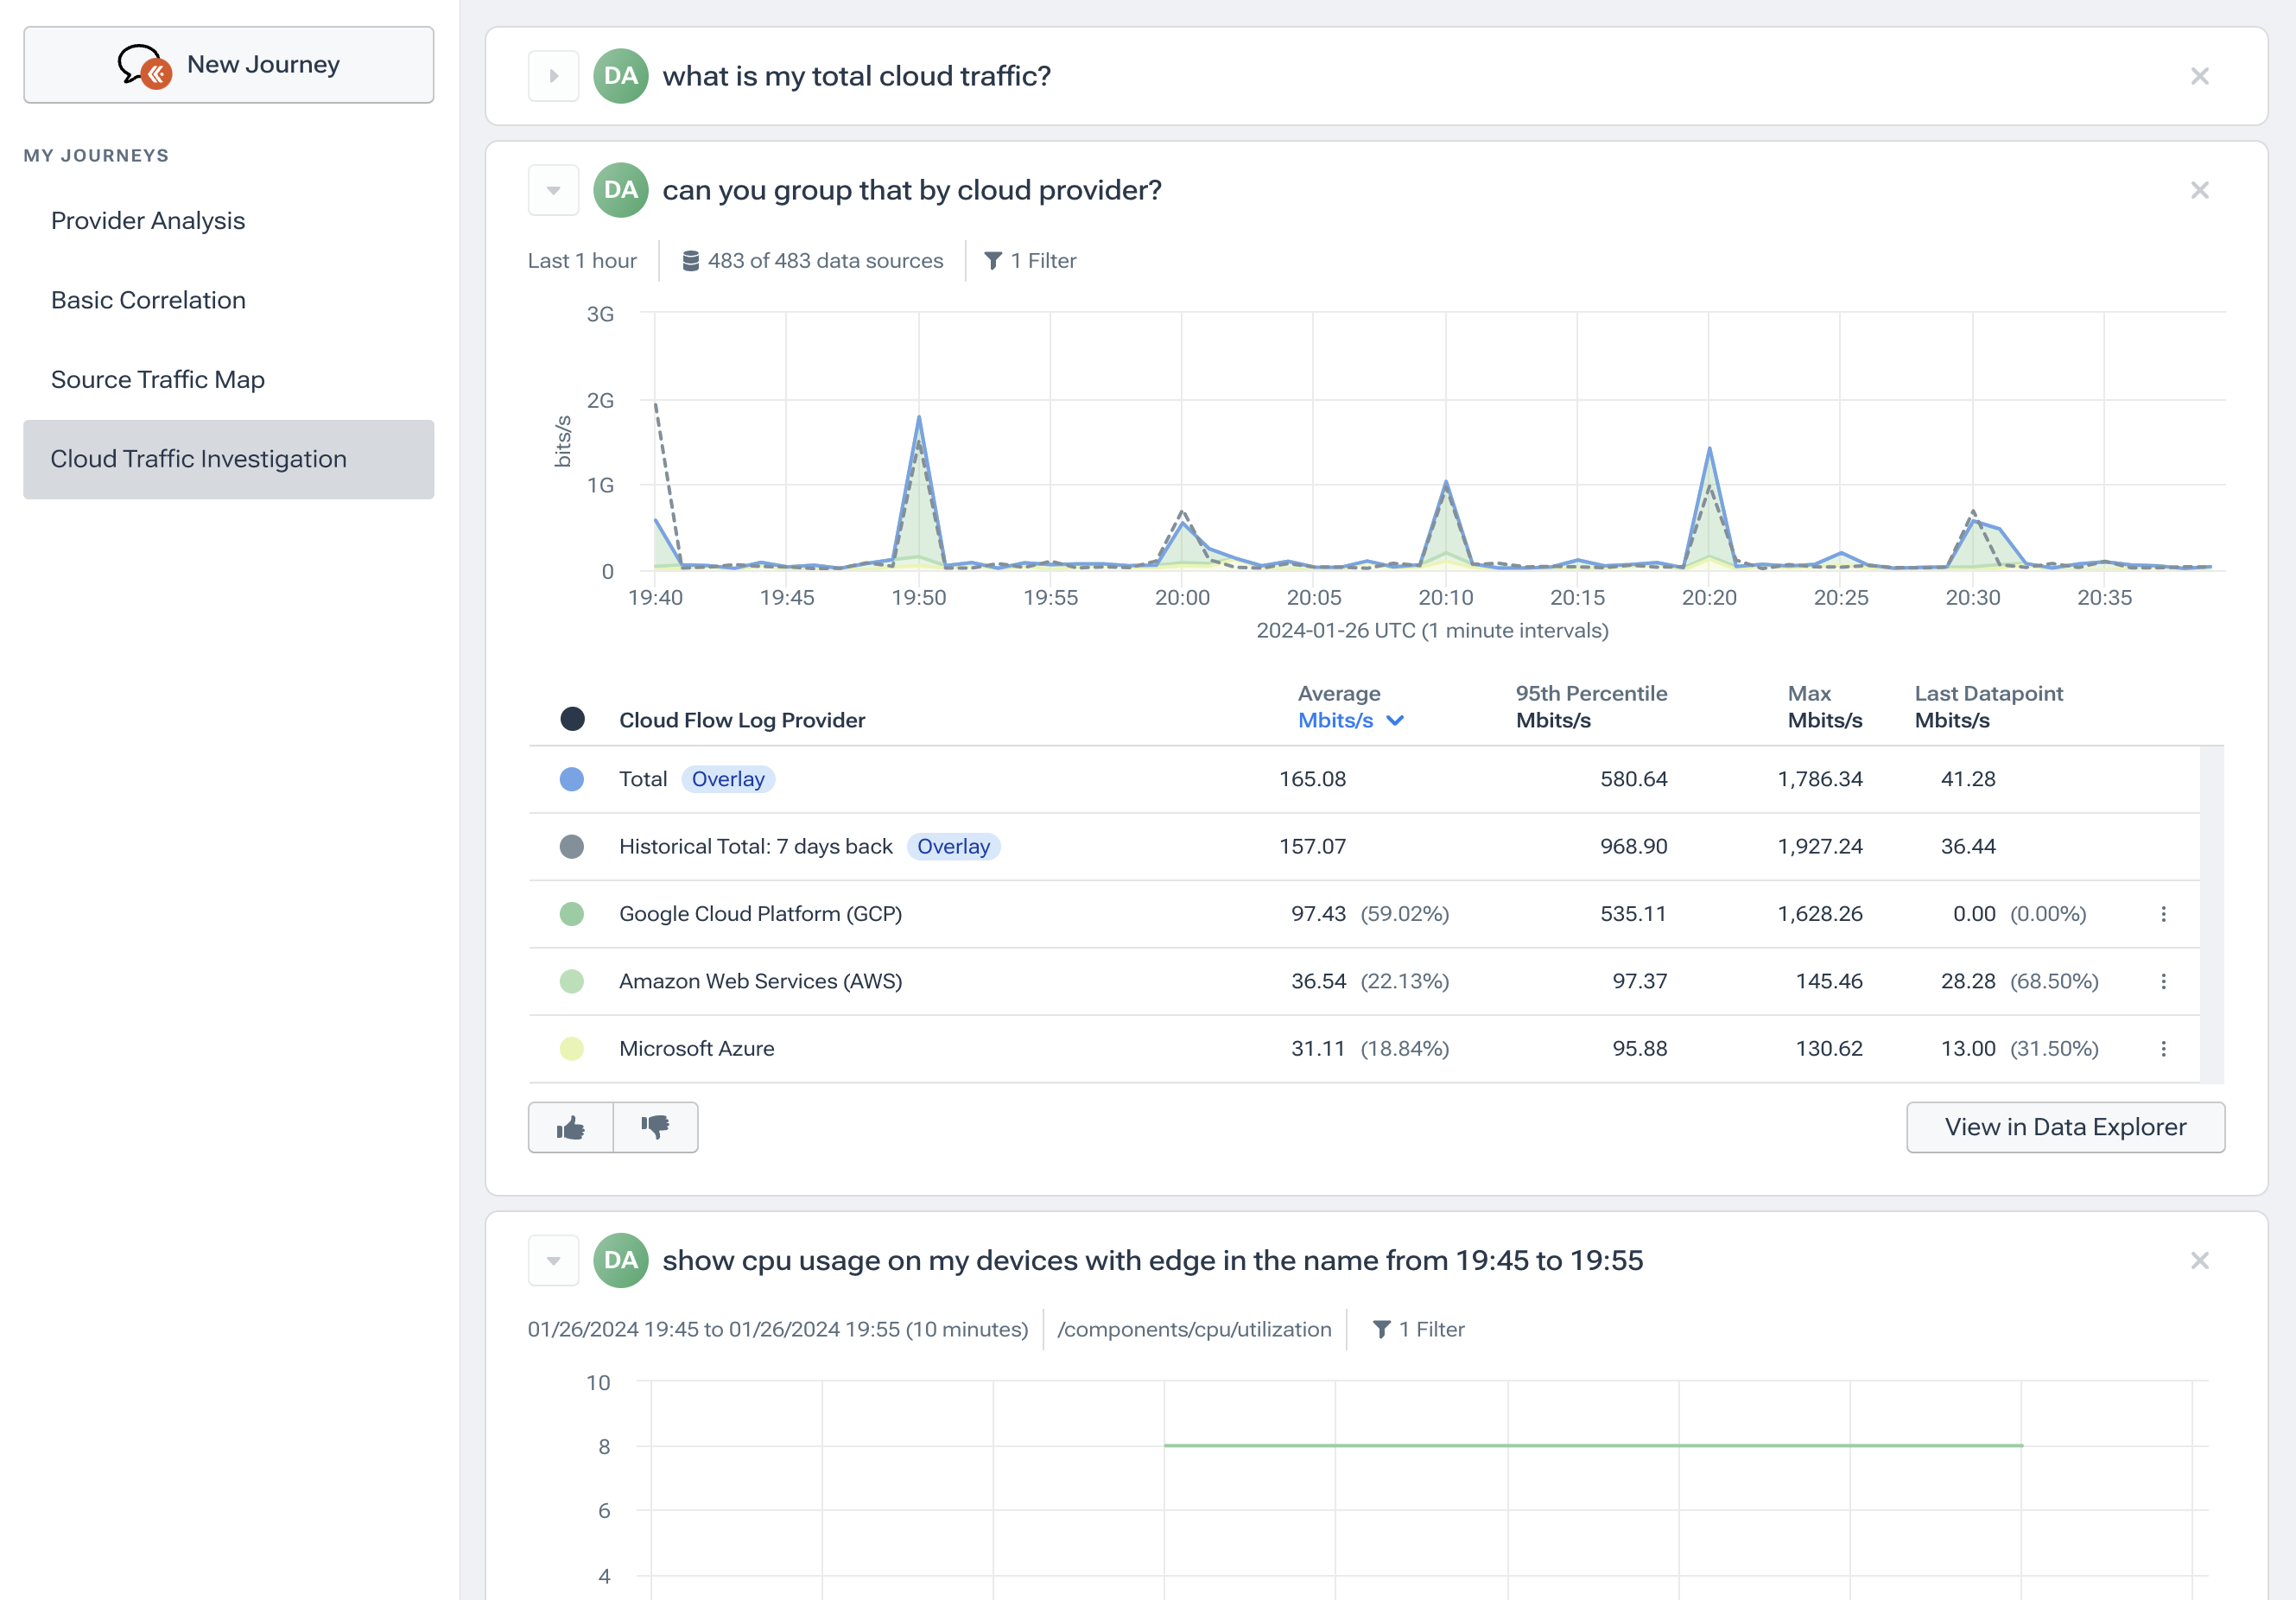Open the 1 Filter funnel in the cpu usage card
Viewport: 2296px width, 1600px height.
click(1418, 1329)
